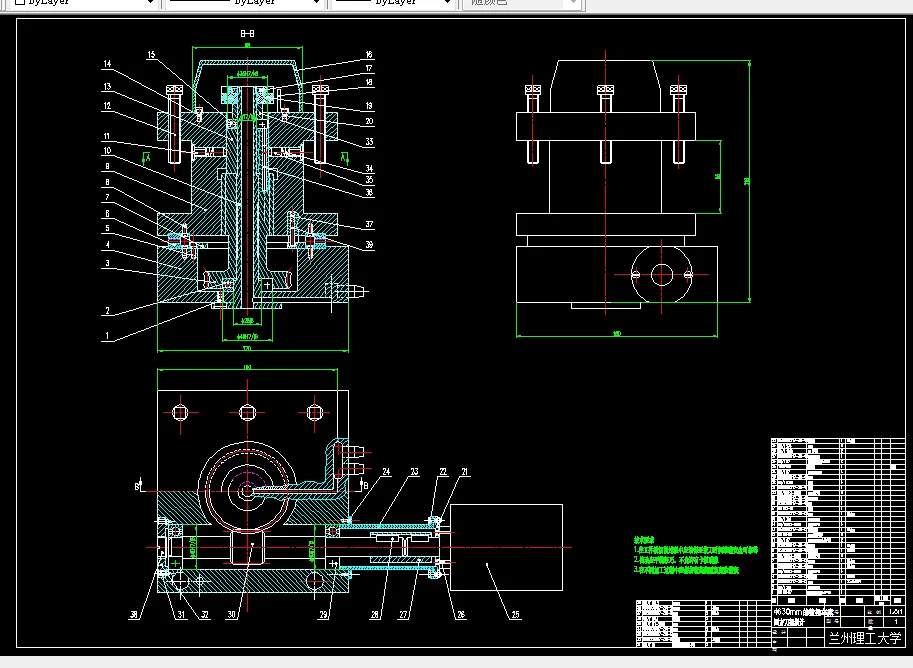
Task: Select part callout number 39
Action: coord(369,245)
